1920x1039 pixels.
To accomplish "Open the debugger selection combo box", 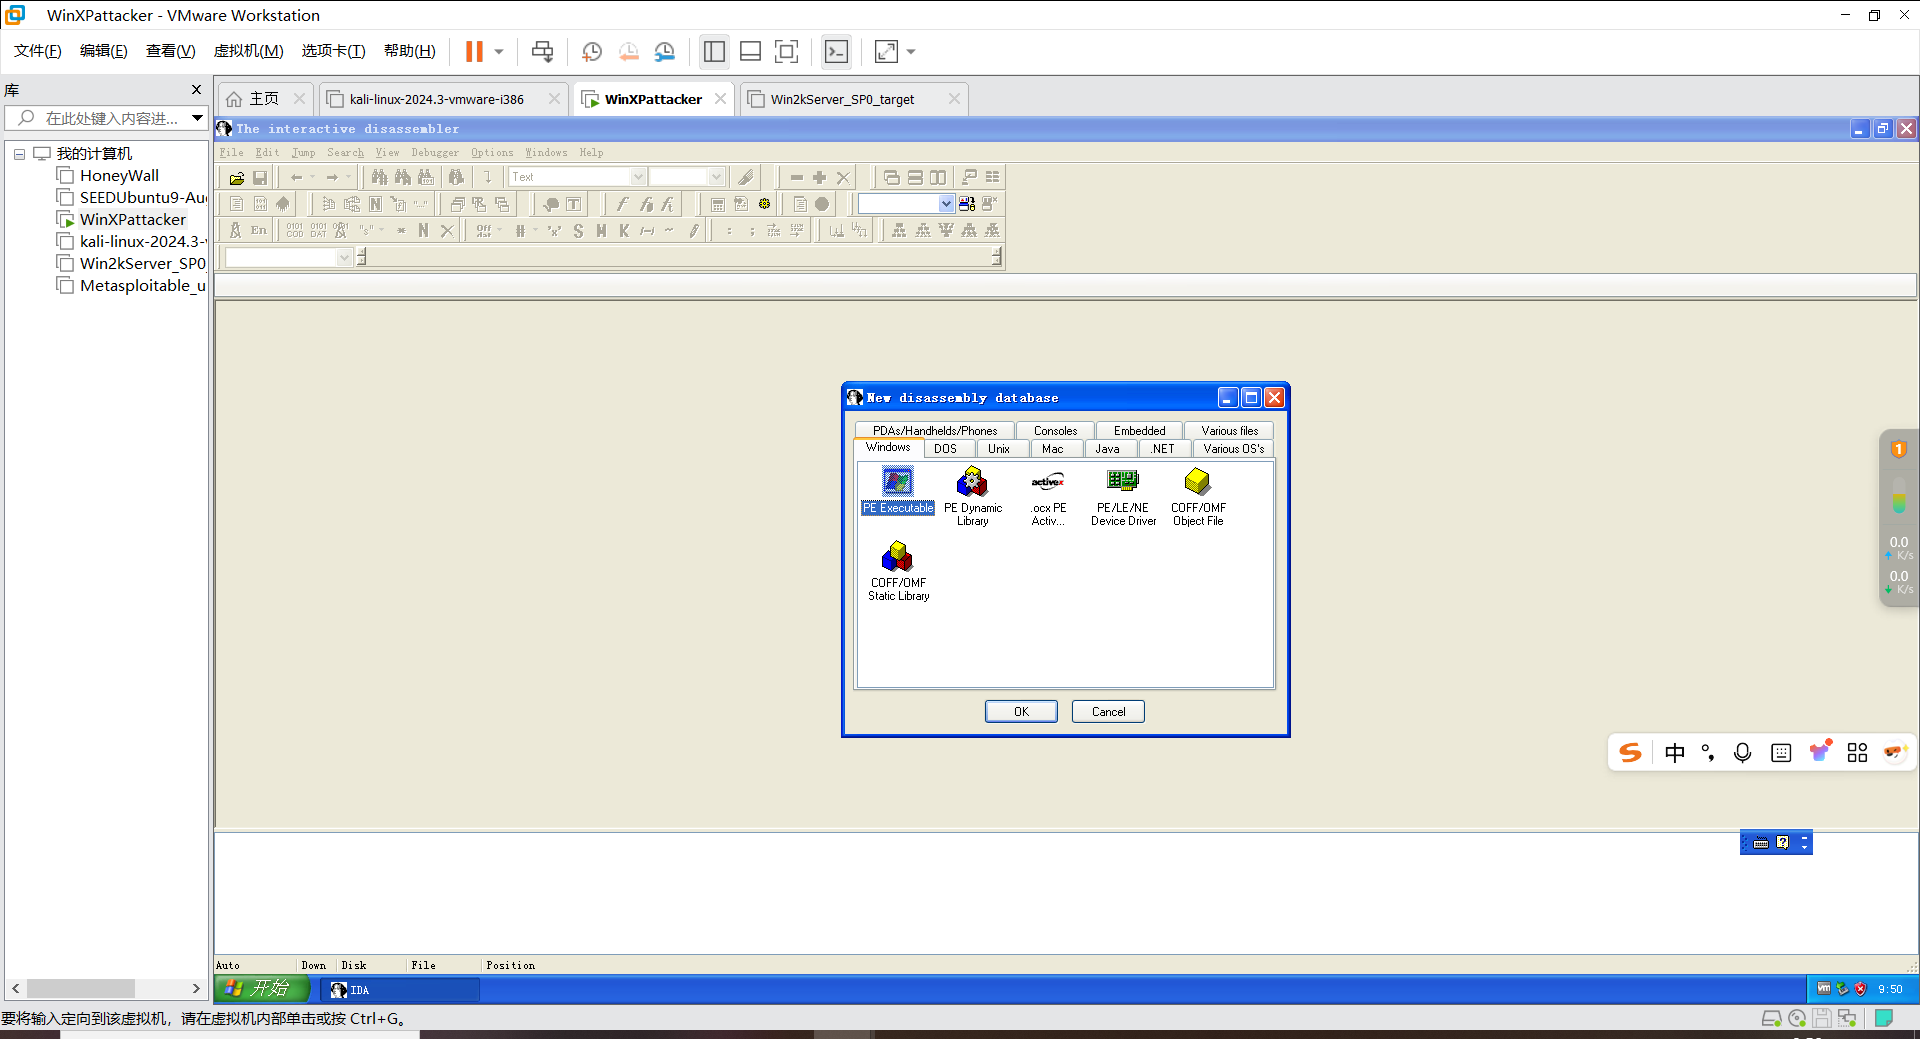I will (946, 204).
